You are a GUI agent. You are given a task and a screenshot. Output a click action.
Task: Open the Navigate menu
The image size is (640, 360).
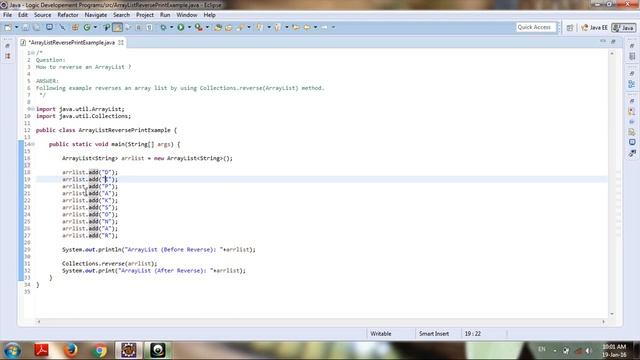point(96,15)
